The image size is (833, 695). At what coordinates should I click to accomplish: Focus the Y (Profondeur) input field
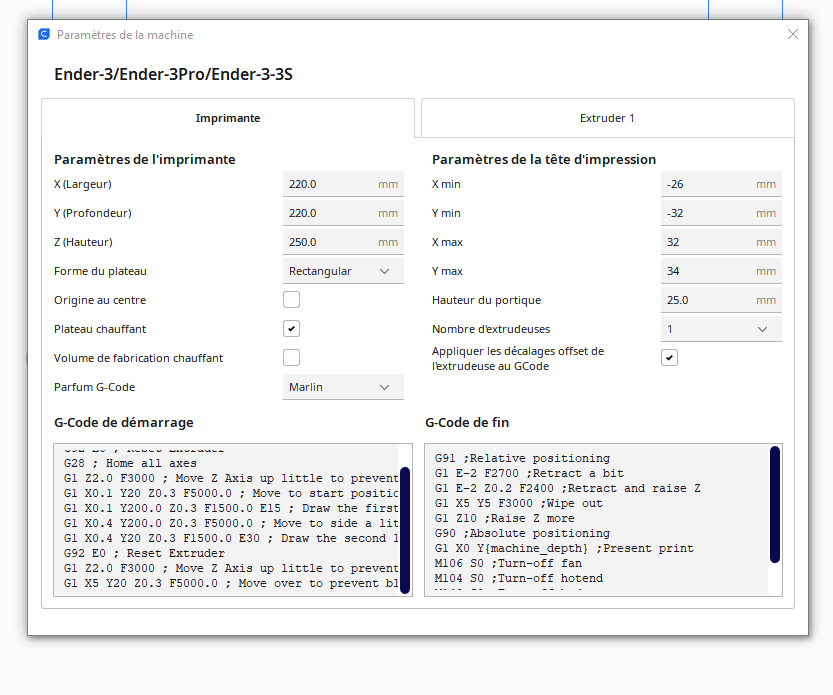(343, 213)
